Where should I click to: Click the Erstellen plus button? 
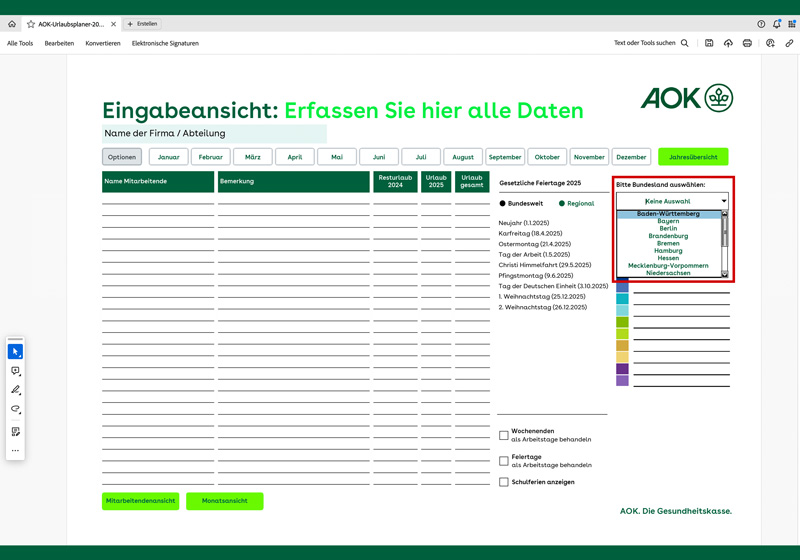[x=142, y=24]
